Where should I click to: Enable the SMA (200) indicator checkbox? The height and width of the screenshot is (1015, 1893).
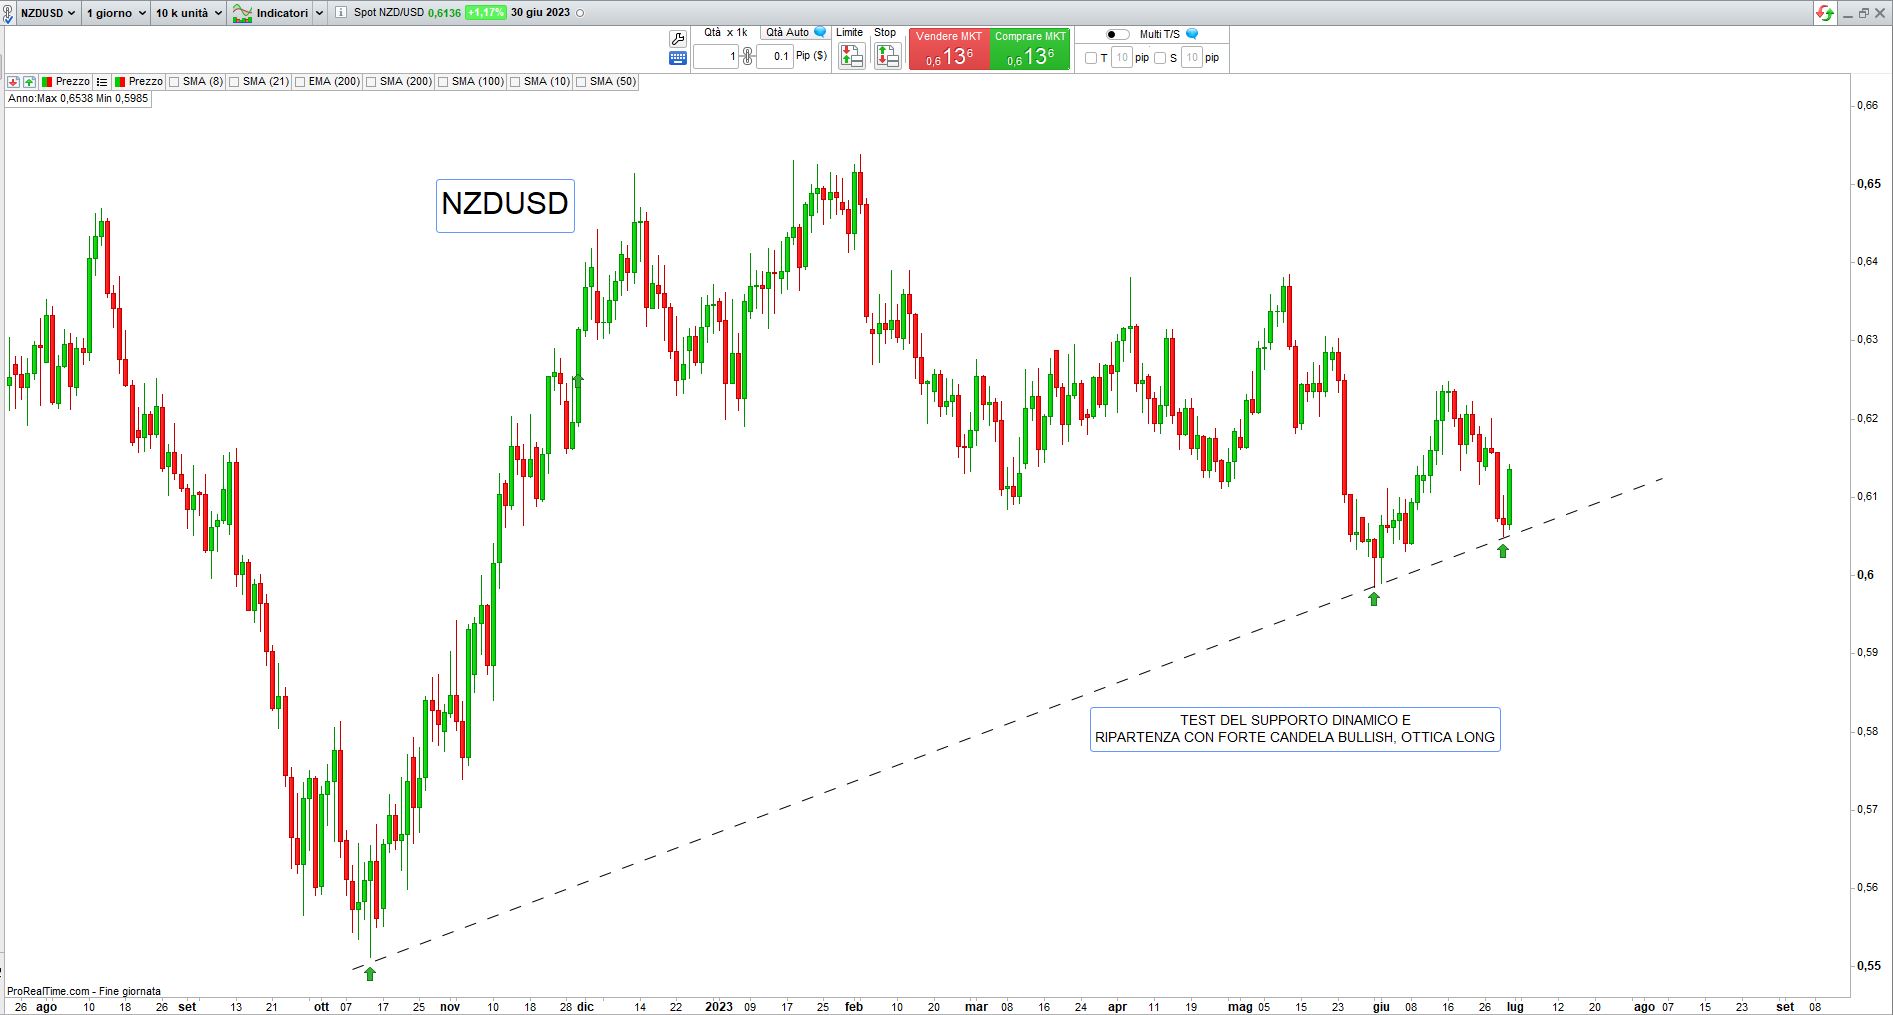pyautogui.click(x=371, y=82)
